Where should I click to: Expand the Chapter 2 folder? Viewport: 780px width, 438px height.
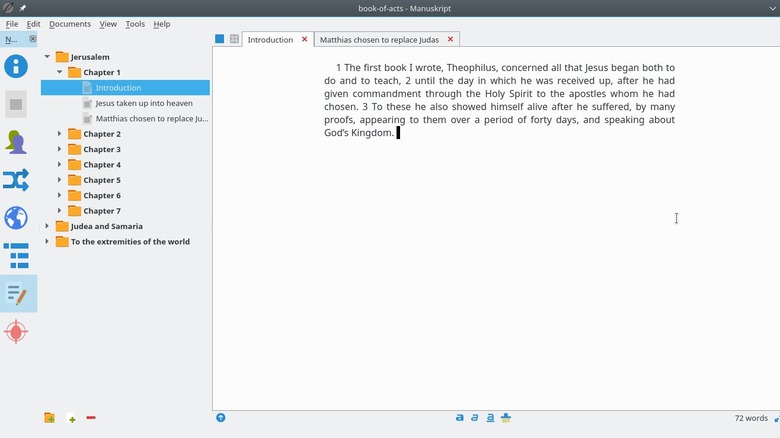tap(59, 134)
